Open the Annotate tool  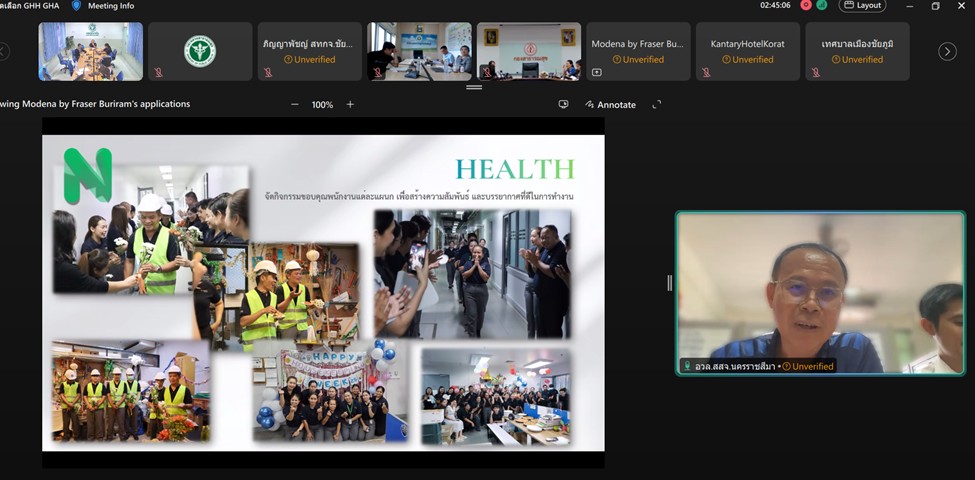(610, 104)
